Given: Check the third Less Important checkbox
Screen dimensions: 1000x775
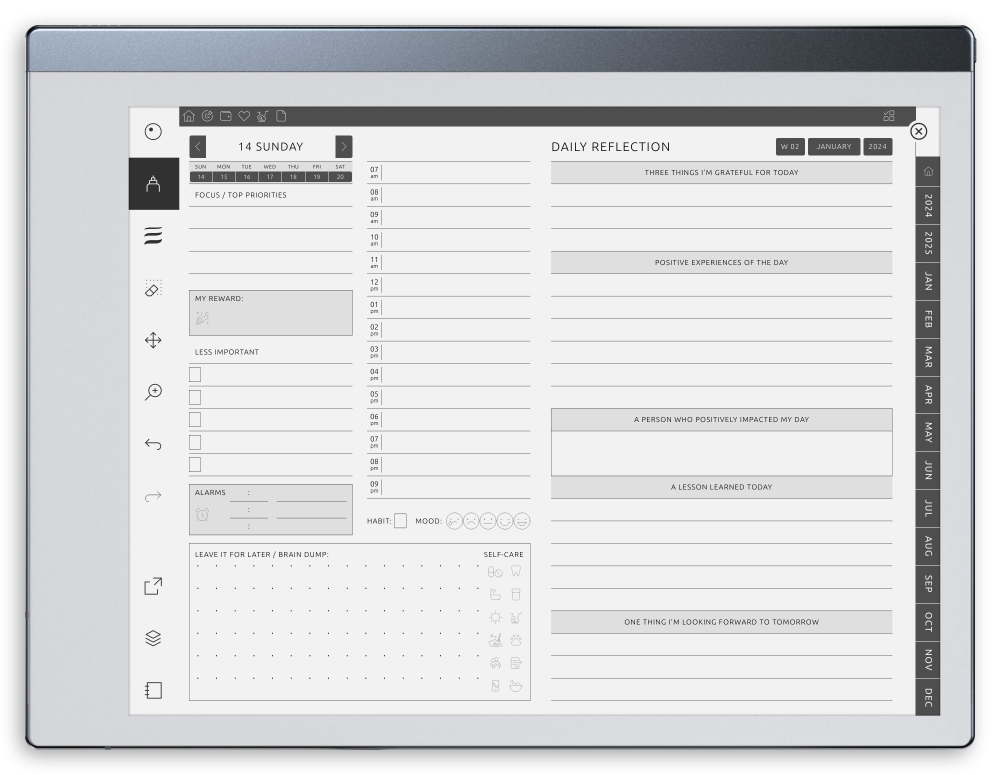Looking at the screenshot, I should click(195, 420).
